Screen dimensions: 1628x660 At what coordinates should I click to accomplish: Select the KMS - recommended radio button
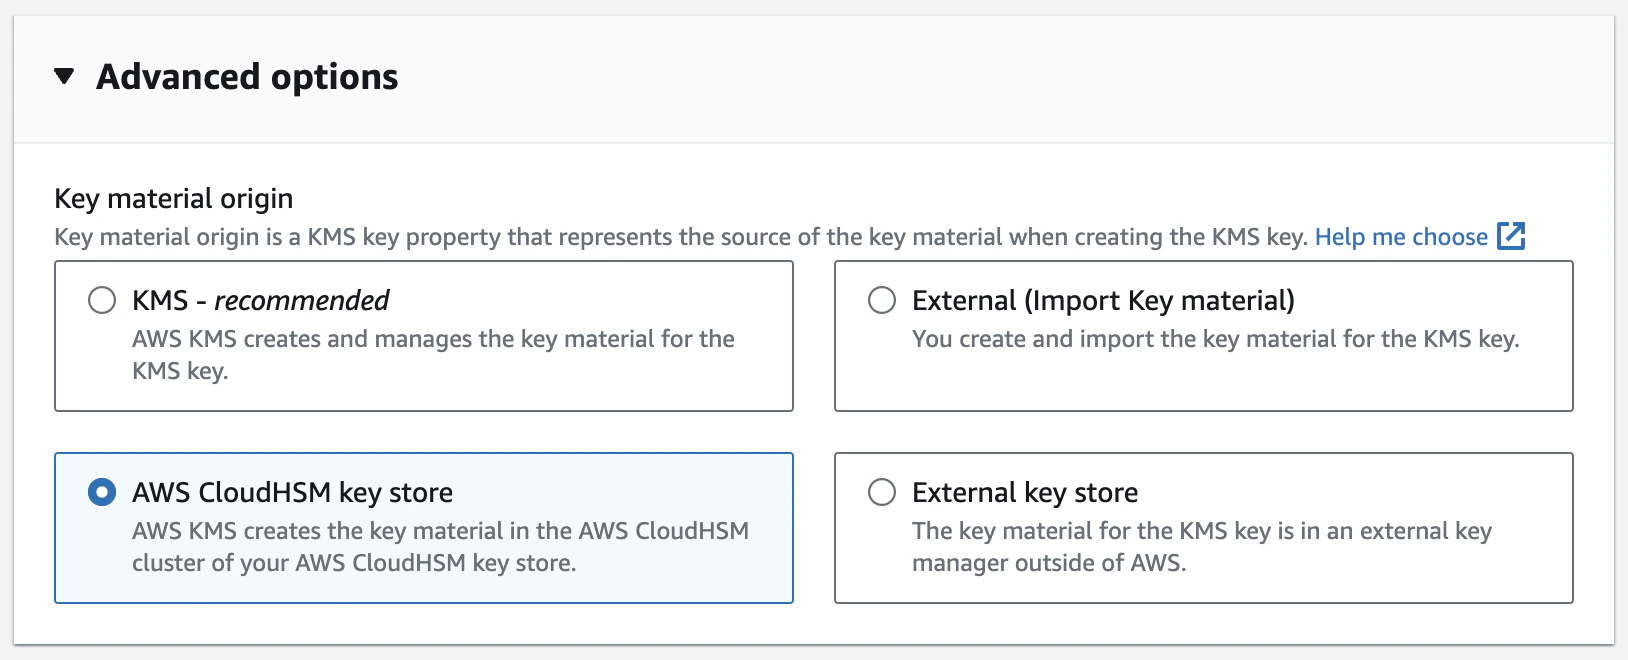(x=102, y=300)
